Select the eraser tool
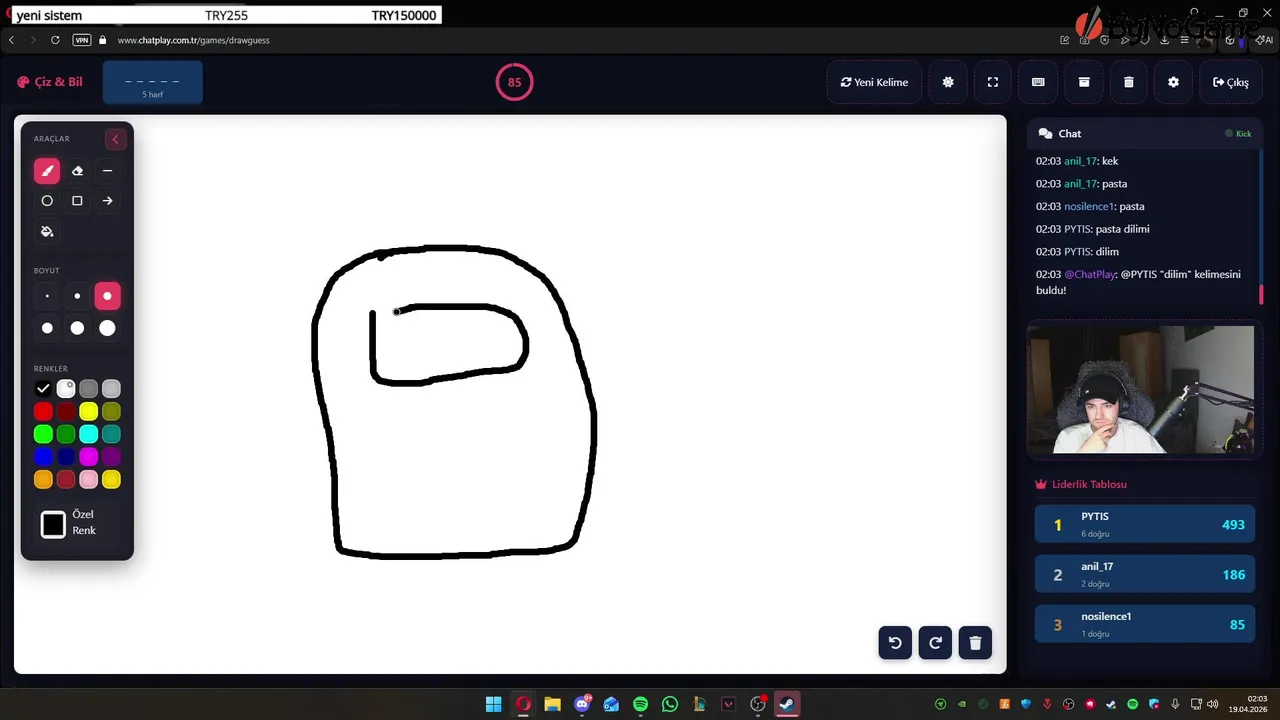The height and width of the screenshot is (720, 1280). click(x=77, y=171)
